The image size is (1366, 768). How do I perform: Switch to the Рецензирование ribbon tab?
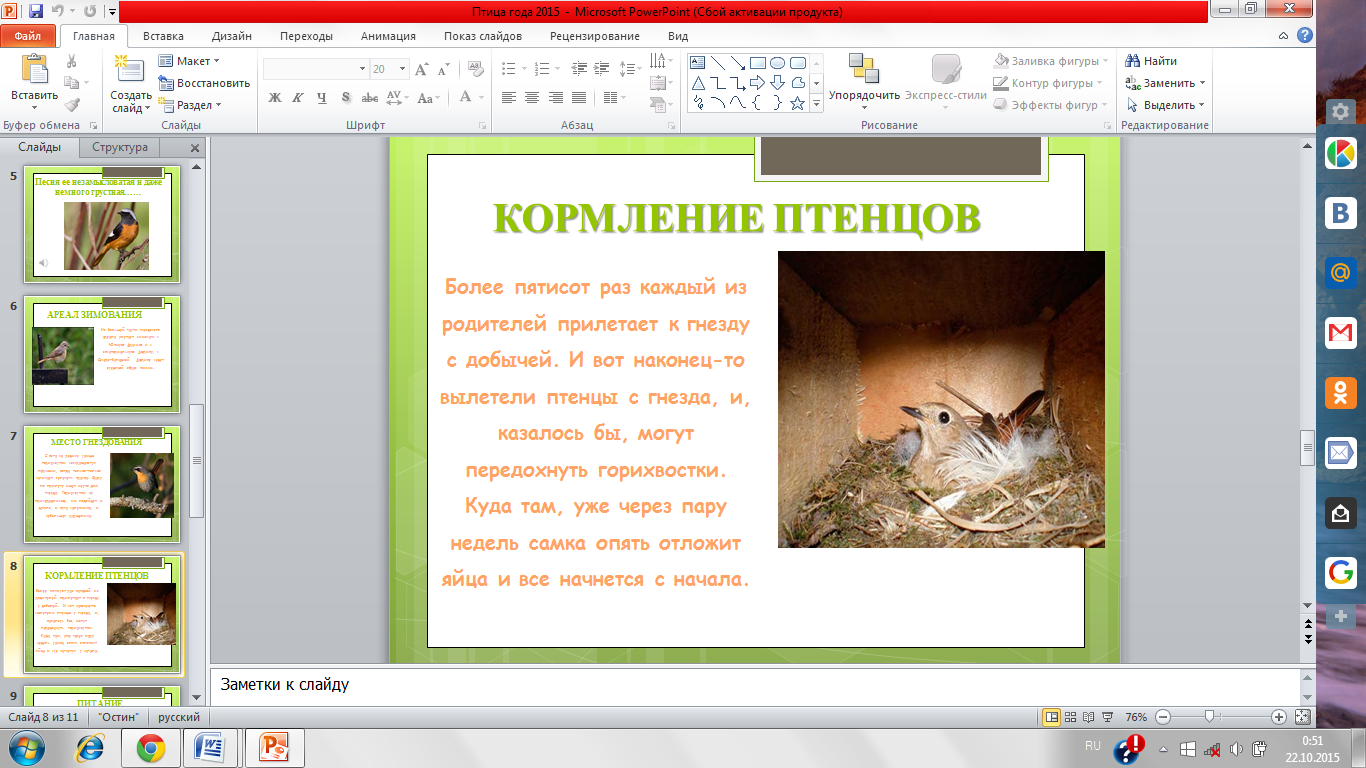[595, 36]
